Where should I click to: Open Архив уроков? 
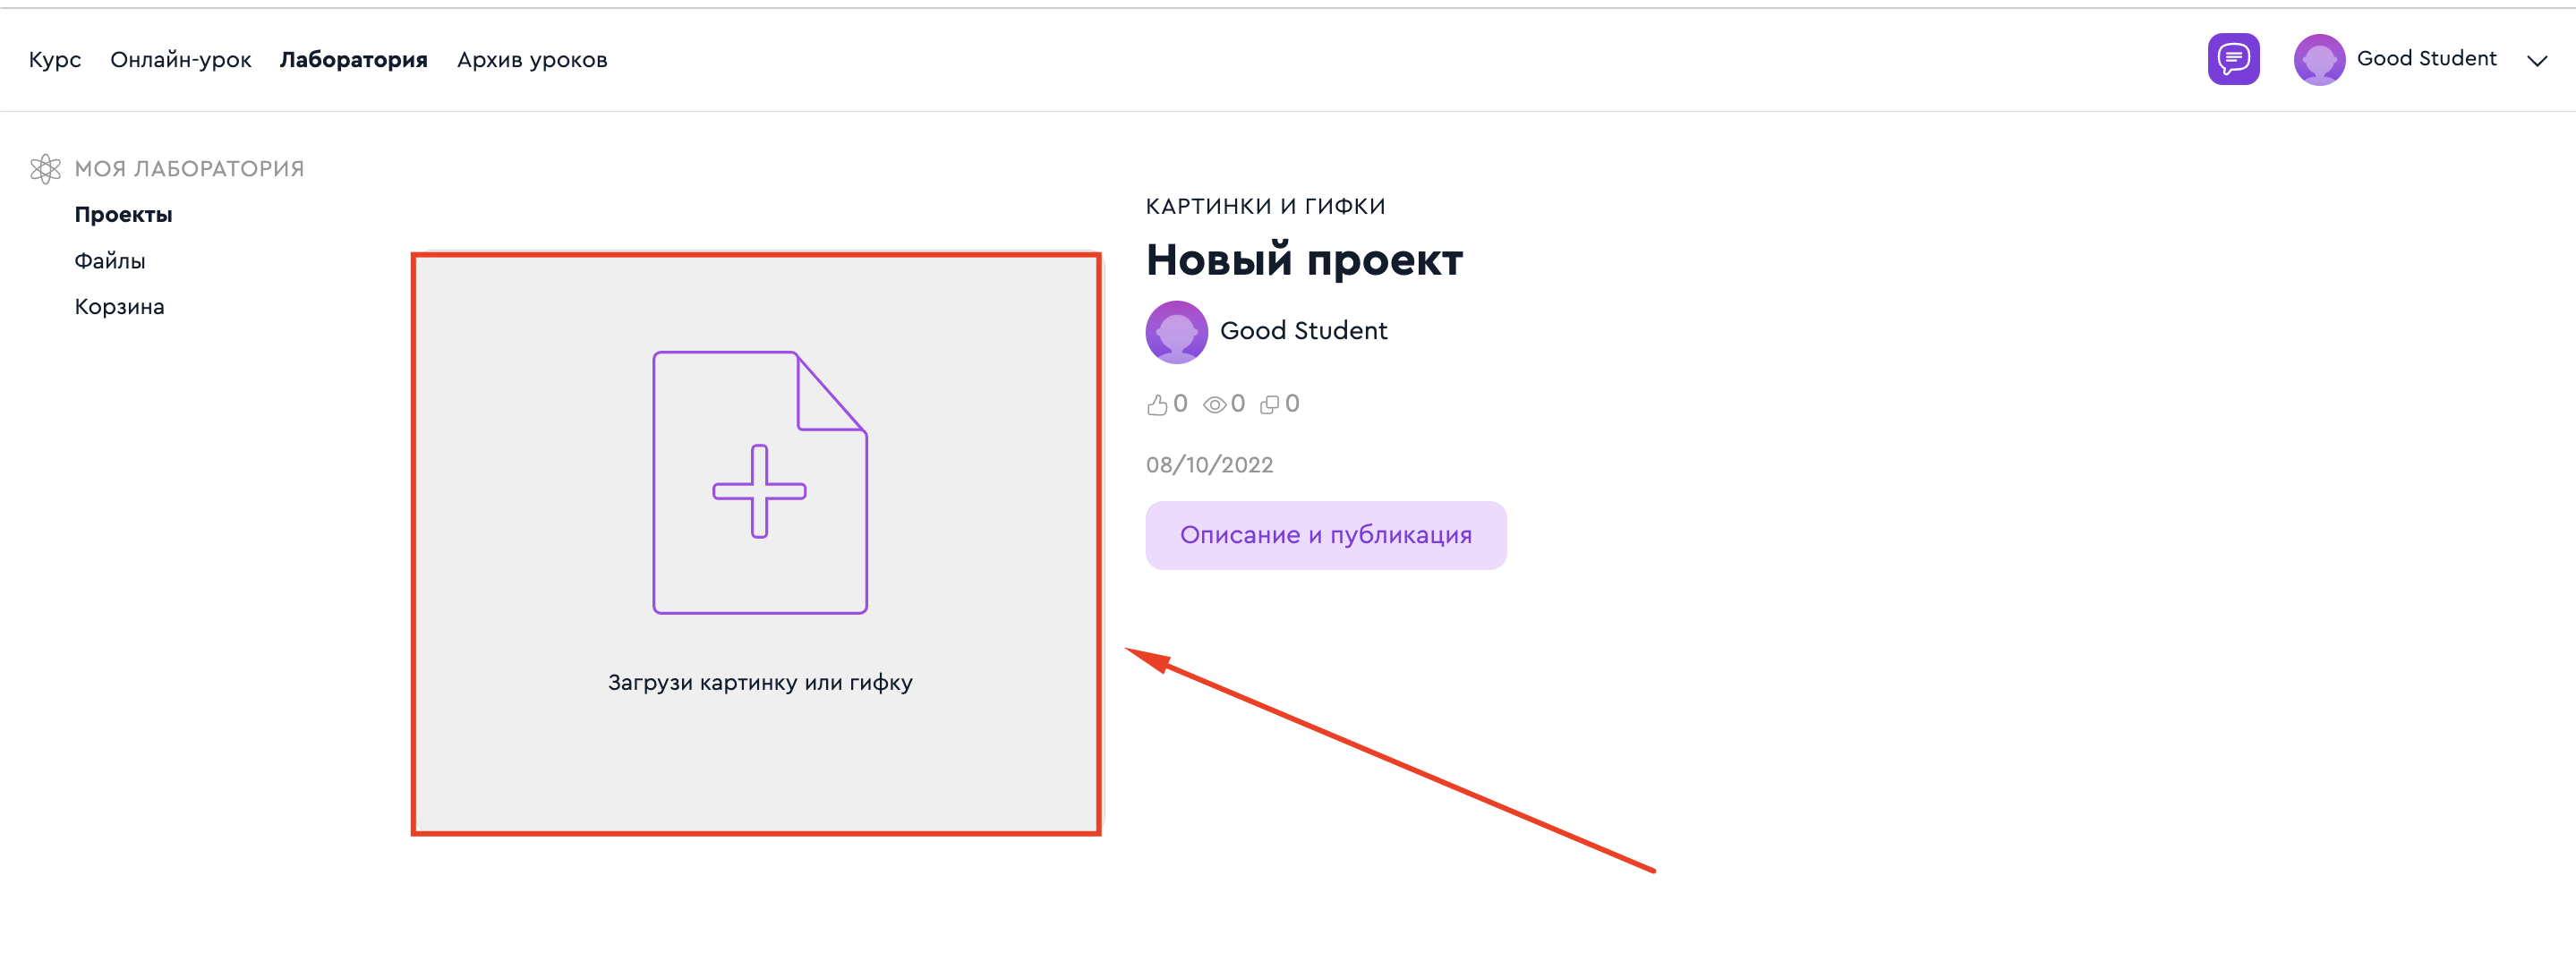(x=532, y=60)
